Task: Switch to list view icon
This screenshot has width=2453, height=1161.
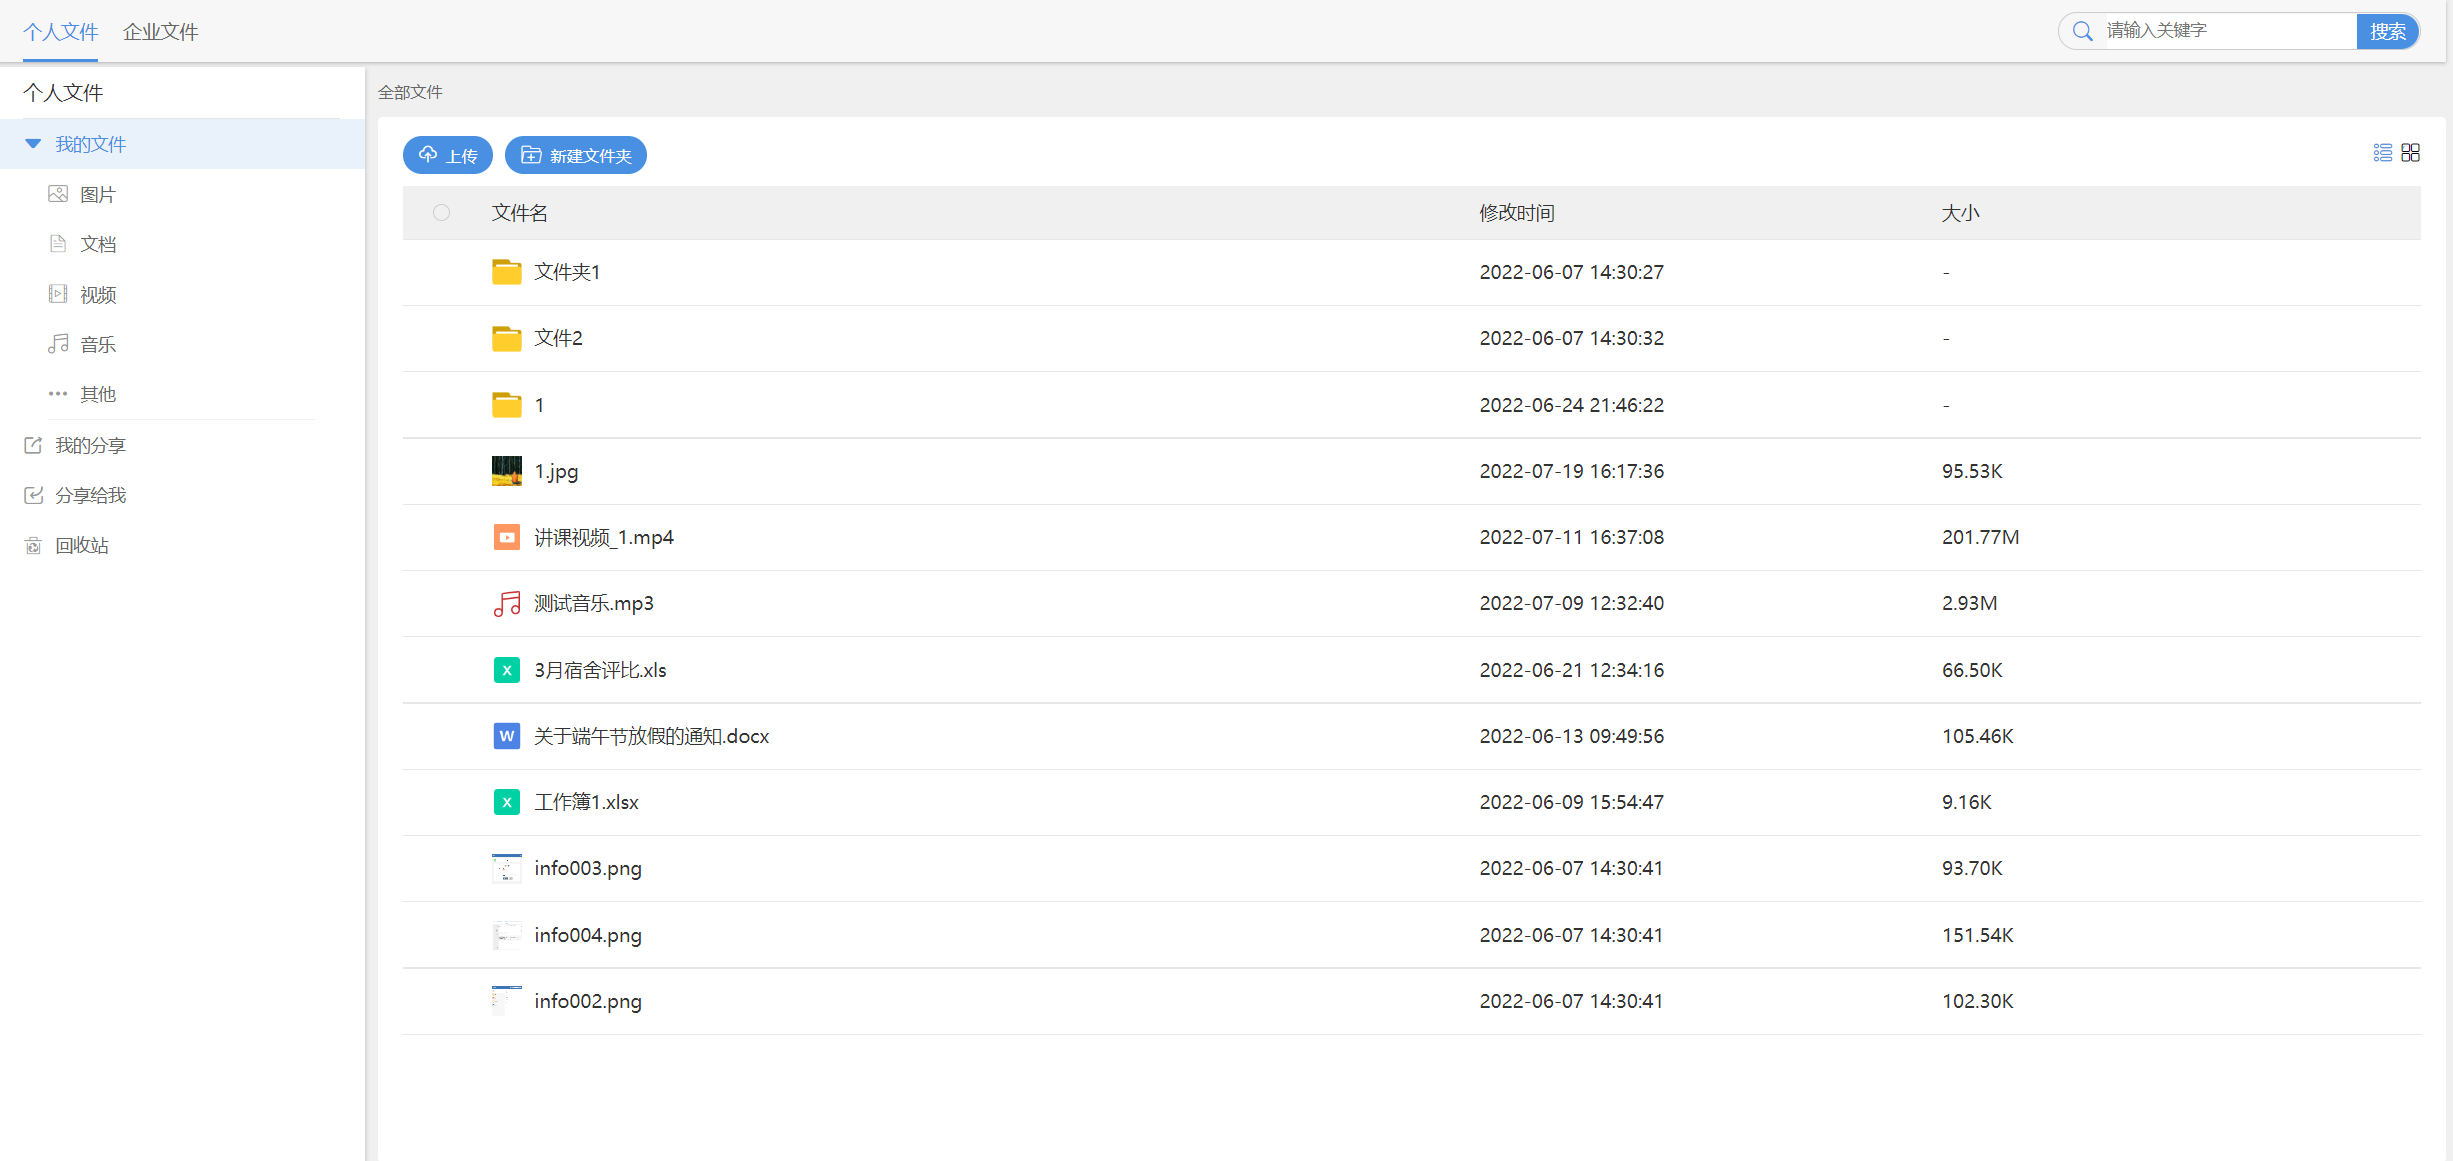Action: (x=2382, y=153)
